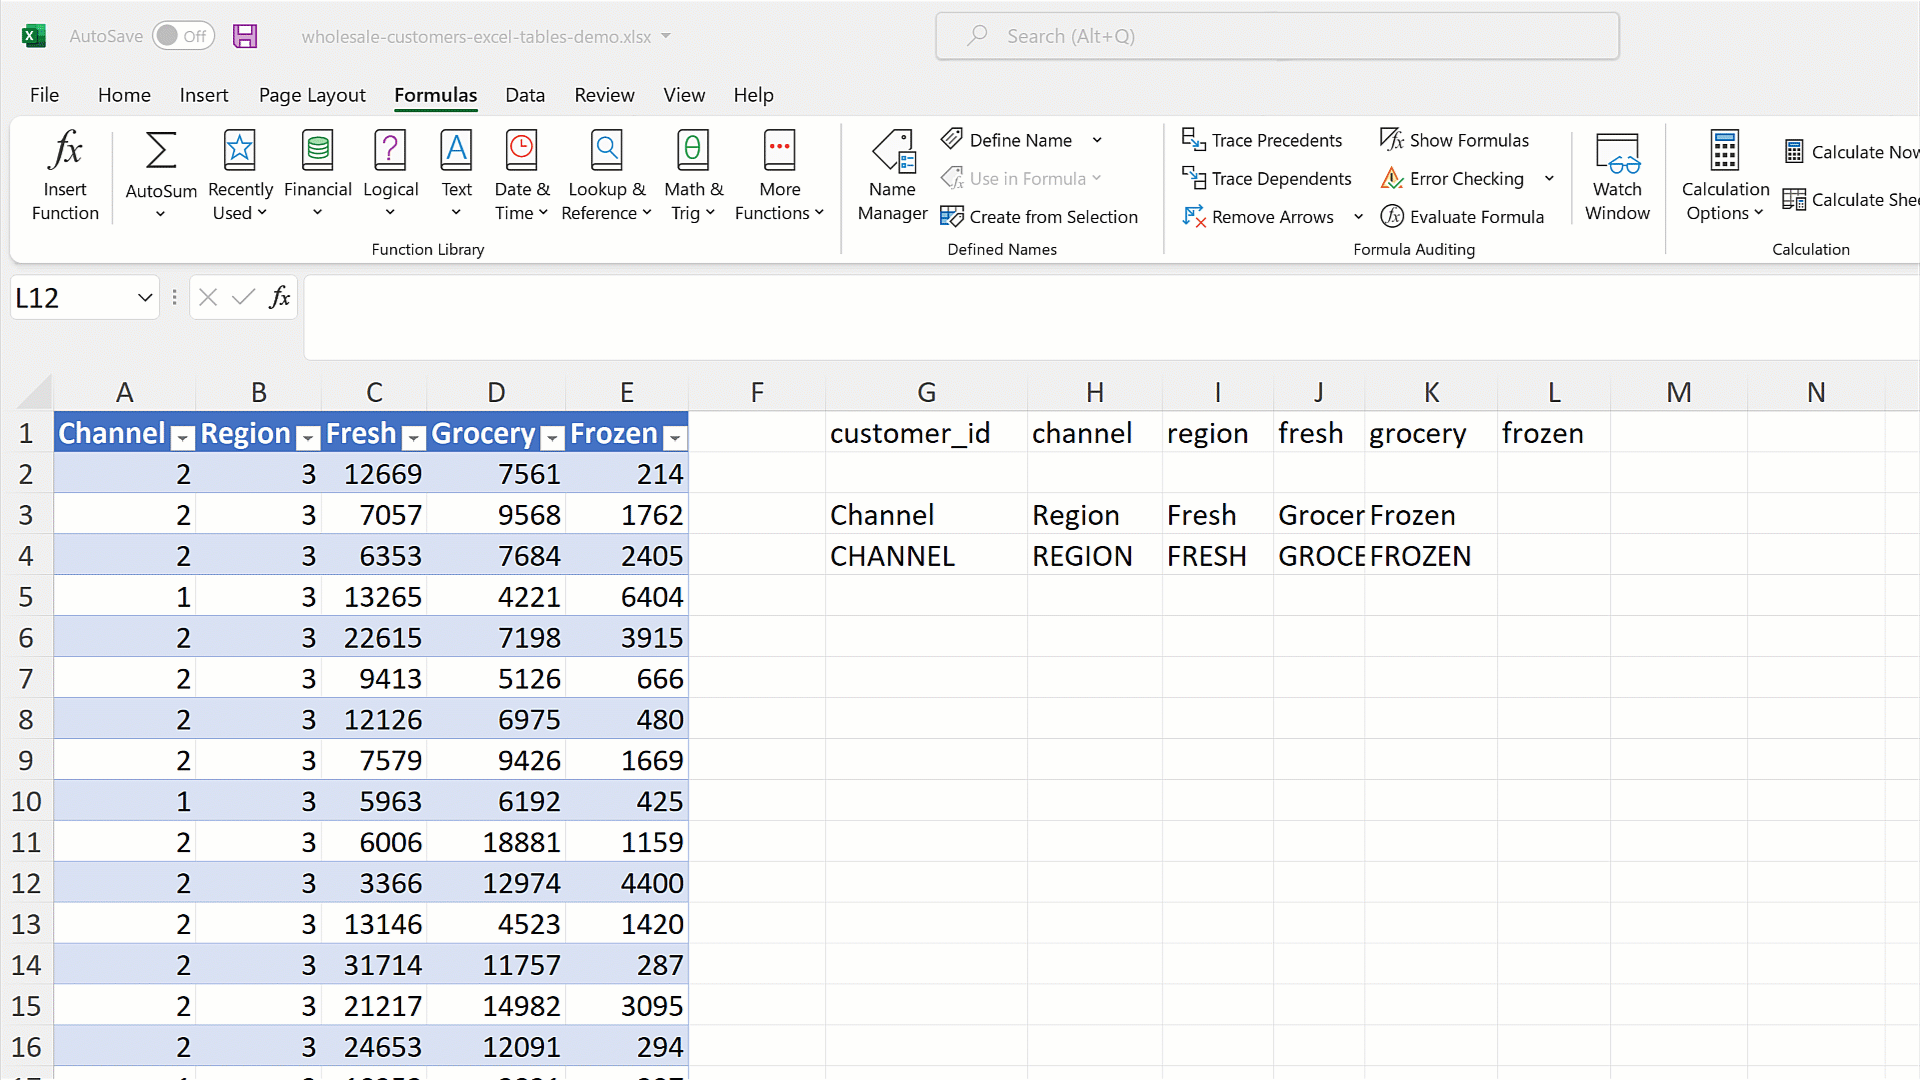Save the workbook via Quick Access save icon
Viewport: 1920px width, 1080px height.
click(245, 35)
